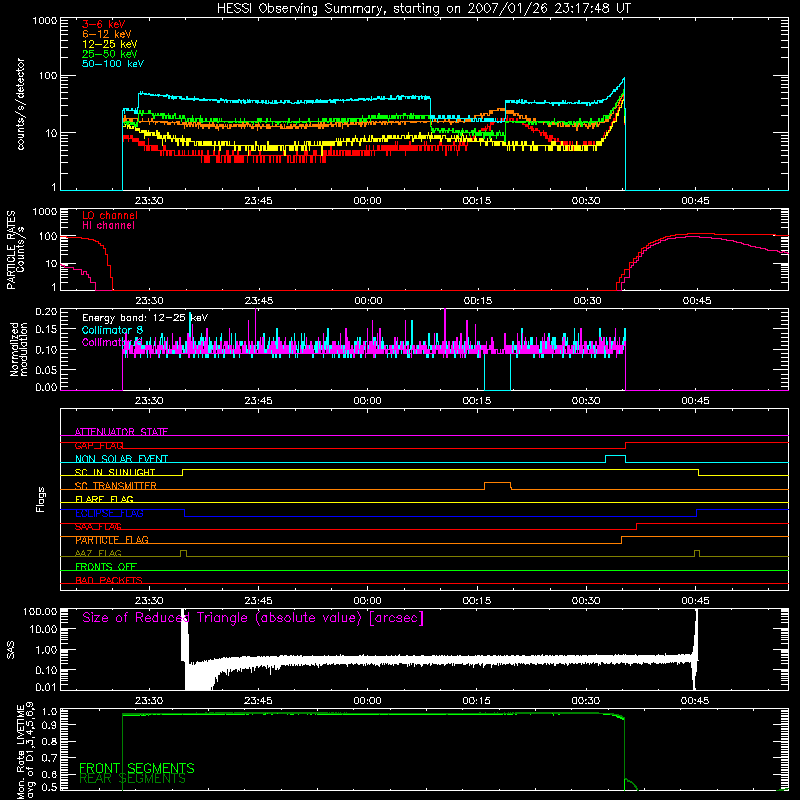Screen dimensions: 800x800
Task: Click the 0.9 tick on livetime axis
Action: 49,724
